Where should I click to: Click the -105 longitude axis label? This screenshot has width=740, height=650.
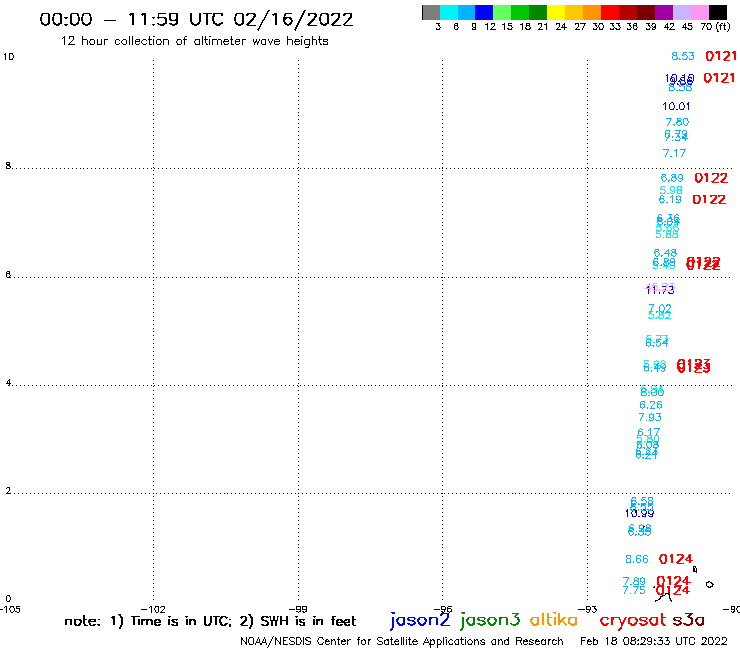click(x=10, y=609)
